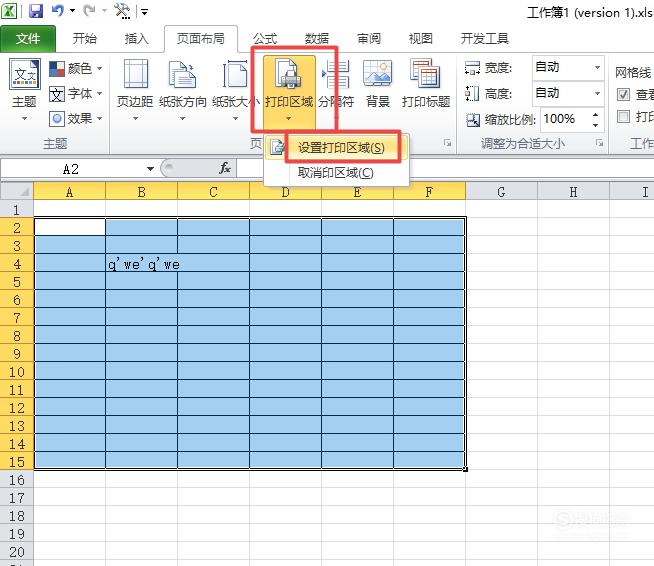Switch to the 审阅 tab
Image resolution: width=654 pixels, height=566 pixels.
(369, 39)
